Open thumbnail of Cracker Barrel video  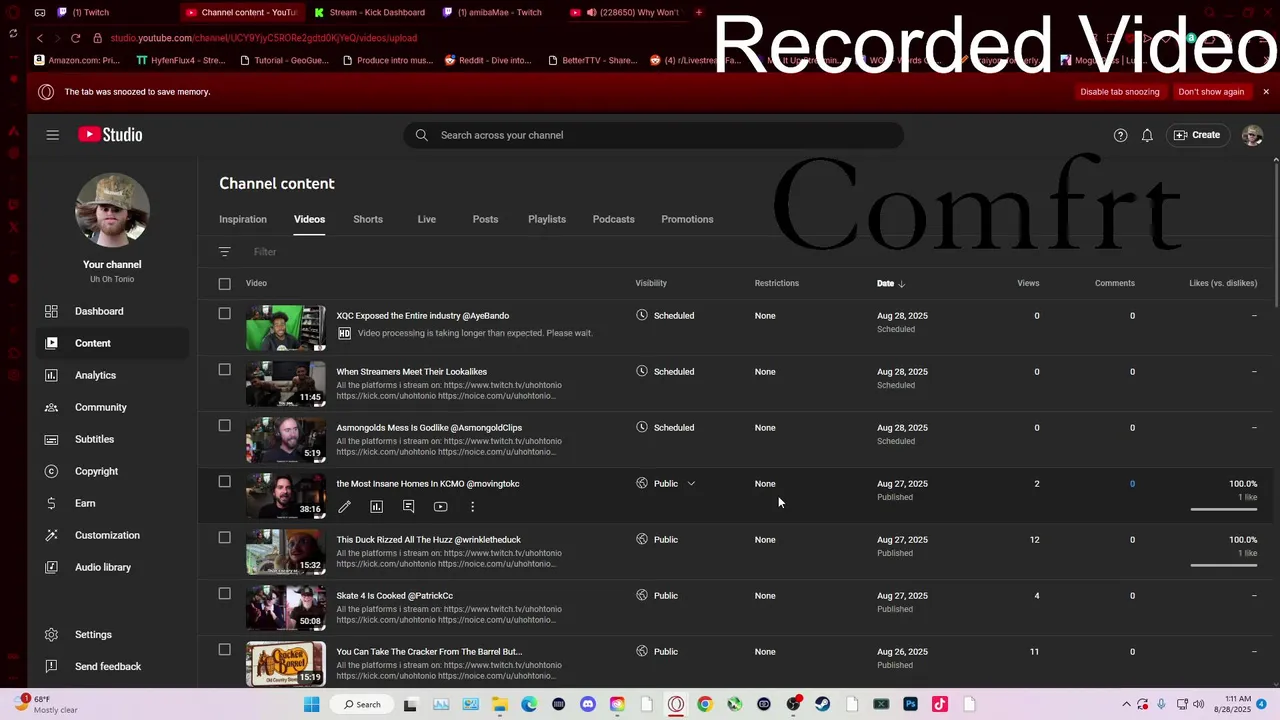click(x=286, y=664)
